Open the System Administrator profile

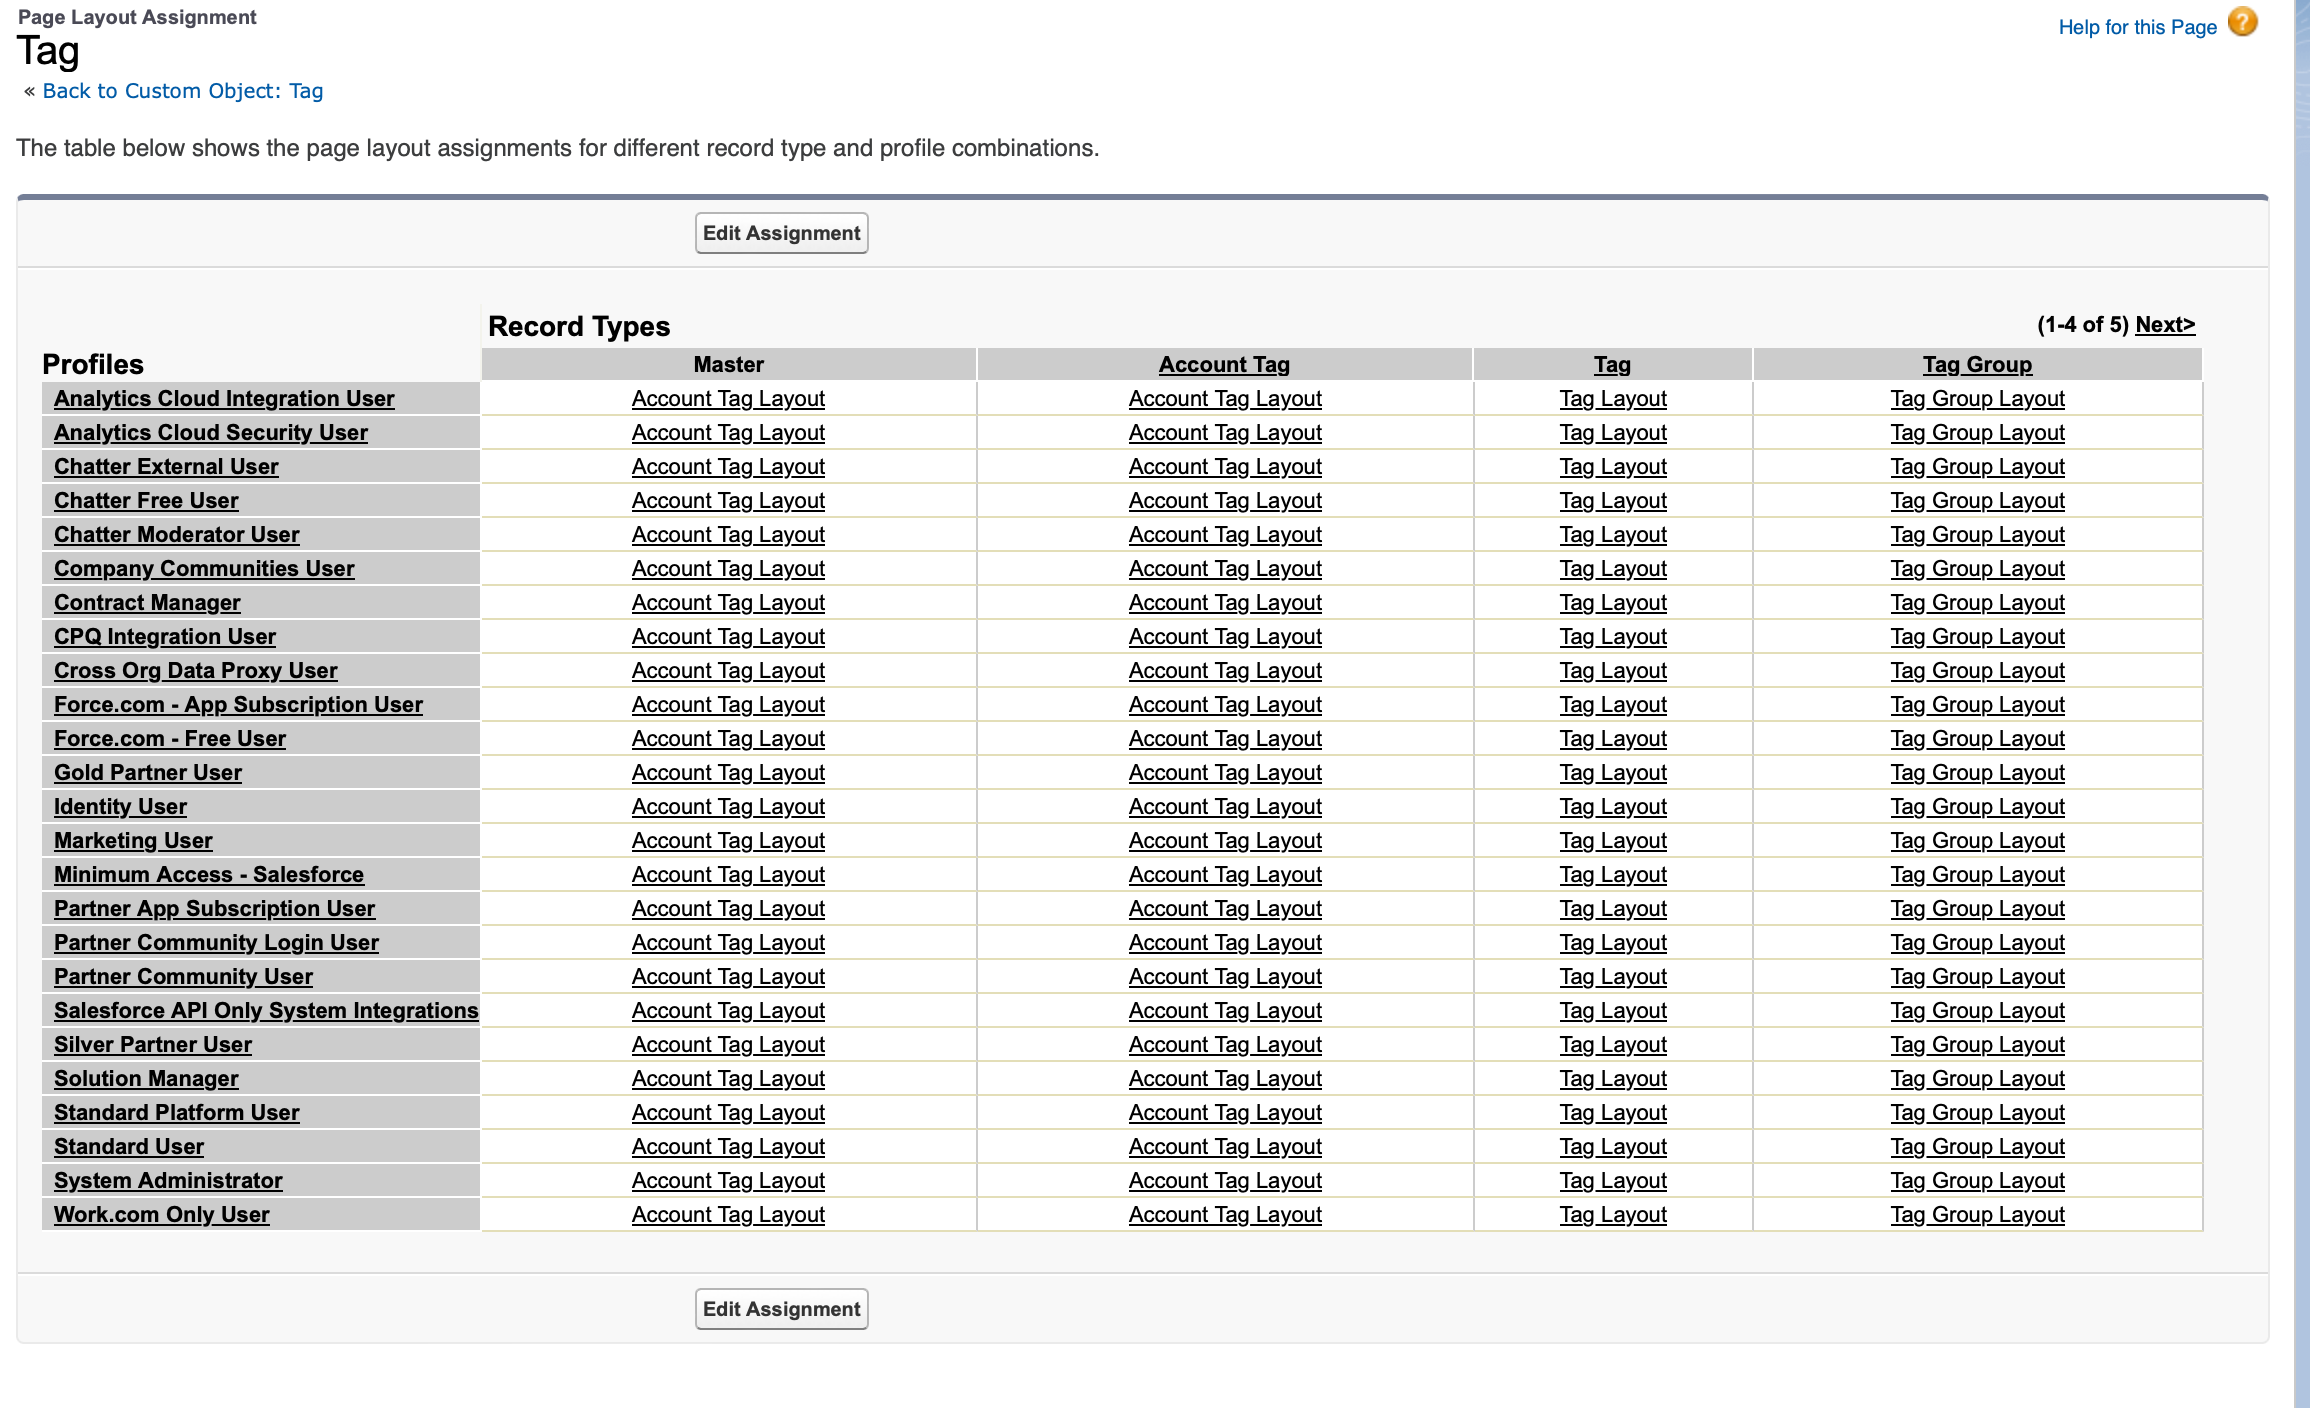(x=168, y=1181)
